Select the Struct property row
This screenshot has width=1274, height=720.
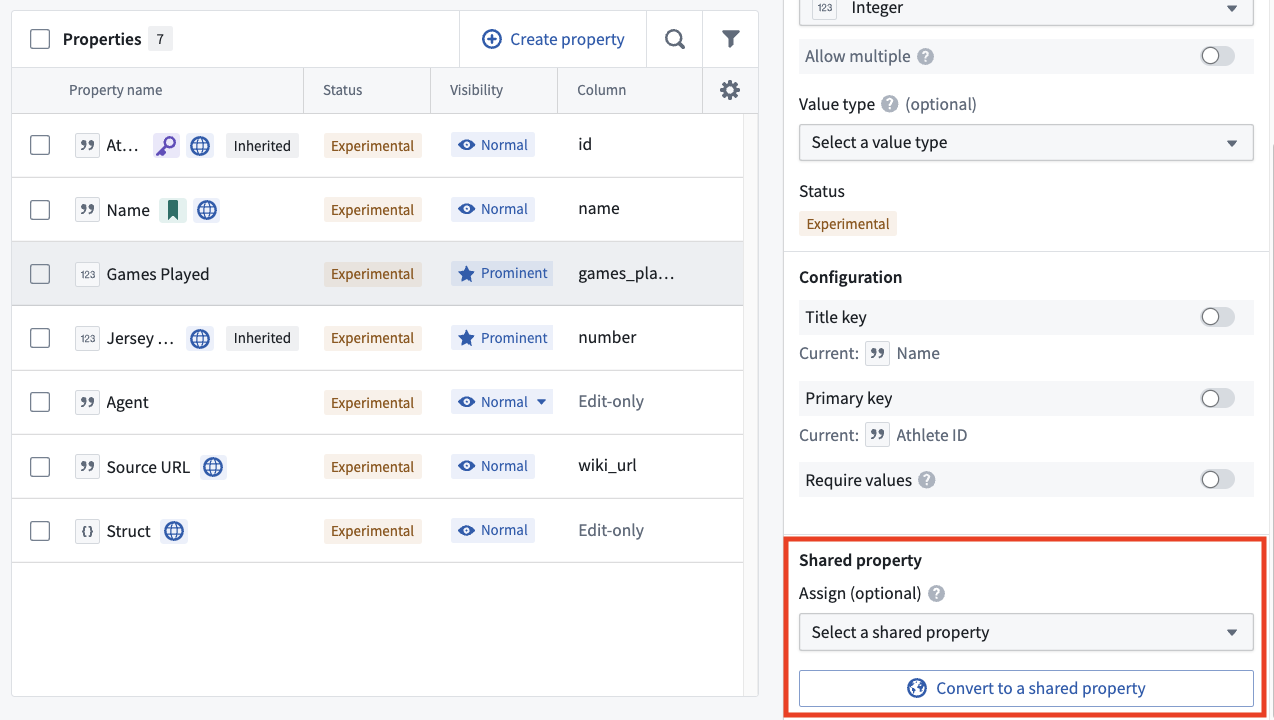[x=378, y=531]
